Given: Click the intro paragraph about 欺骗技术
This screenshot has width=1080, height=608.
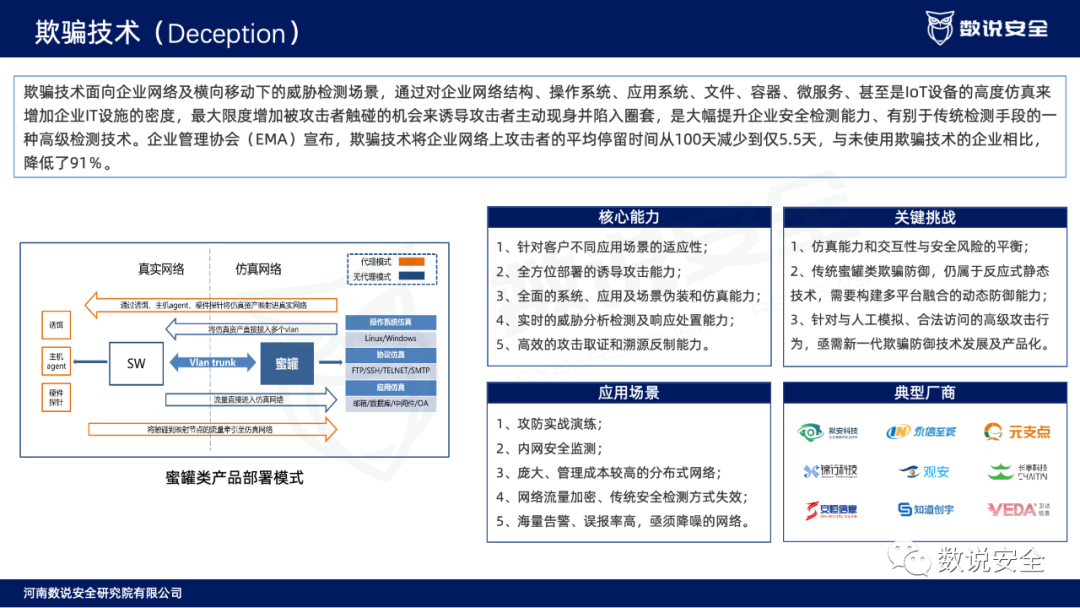Looking at the screenshot, I should pos(540,127).
